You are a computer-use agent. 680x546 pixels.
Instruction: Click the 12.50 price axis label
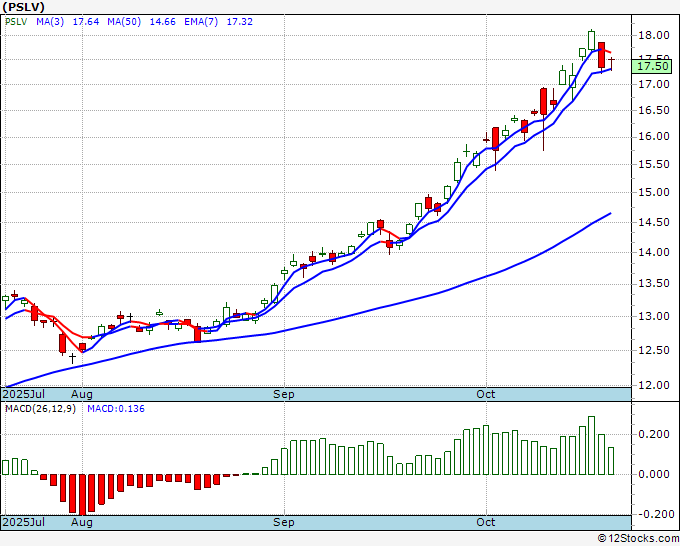[654, 350]
